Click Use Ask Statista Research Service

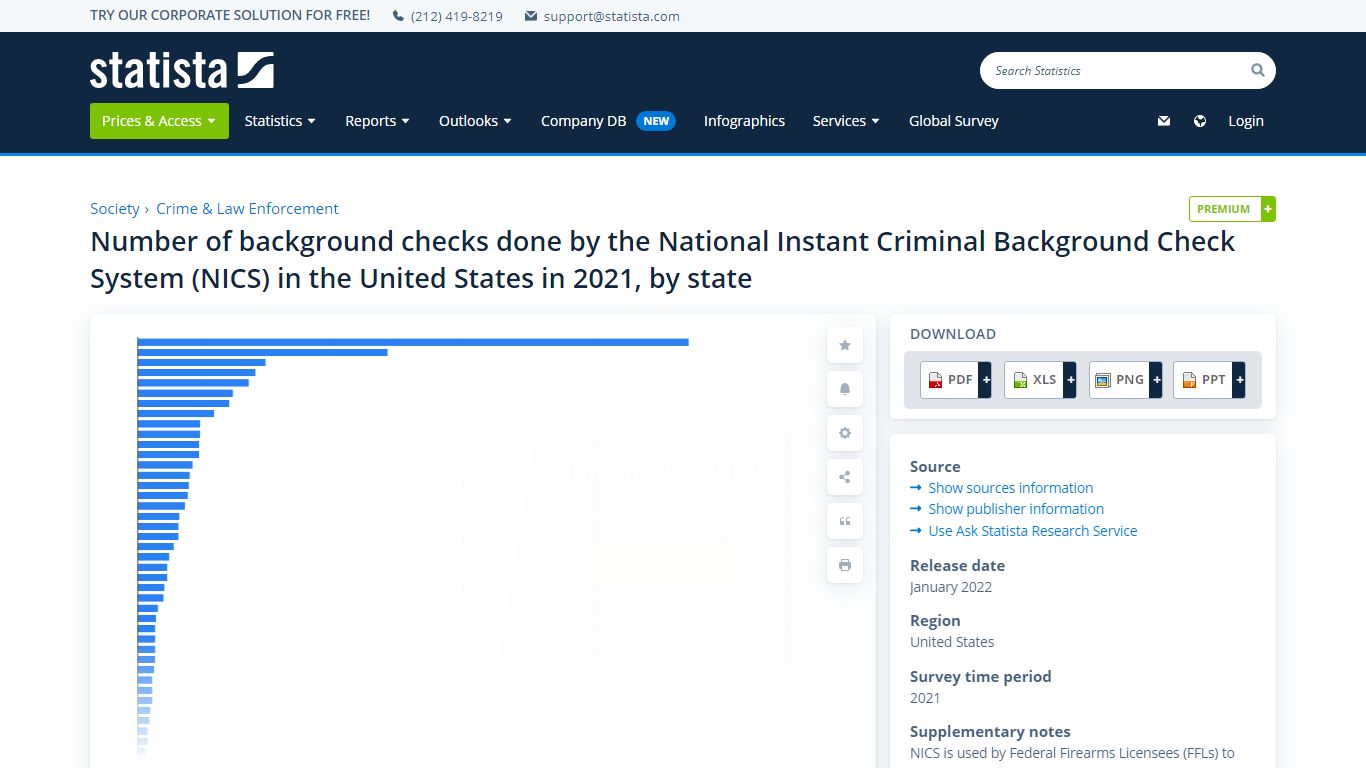click(1033, 531)
